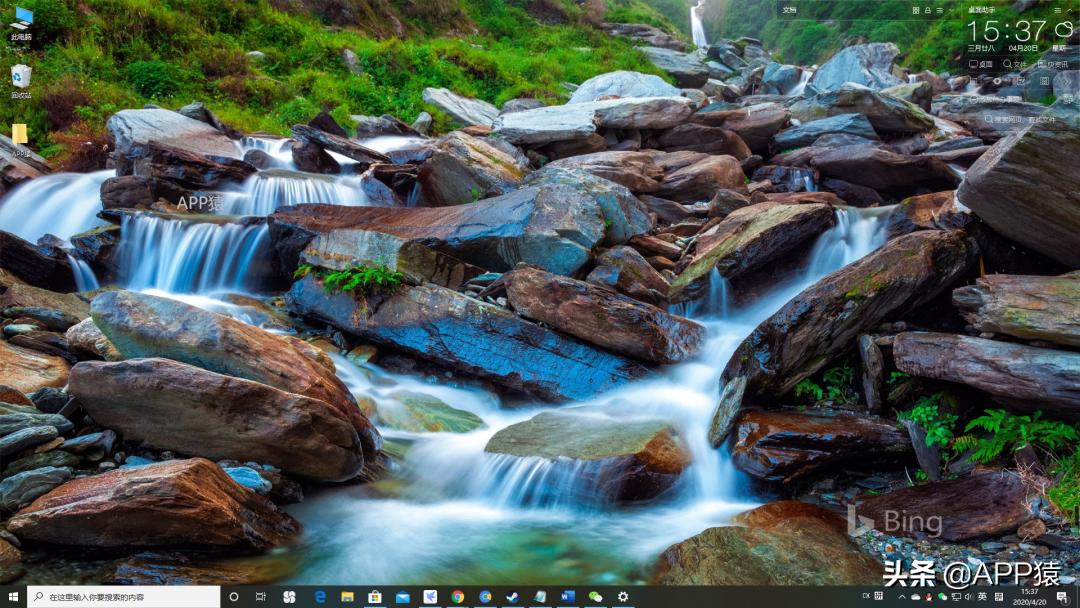
Task: Click the 文档 widget title
Action: 789,10
